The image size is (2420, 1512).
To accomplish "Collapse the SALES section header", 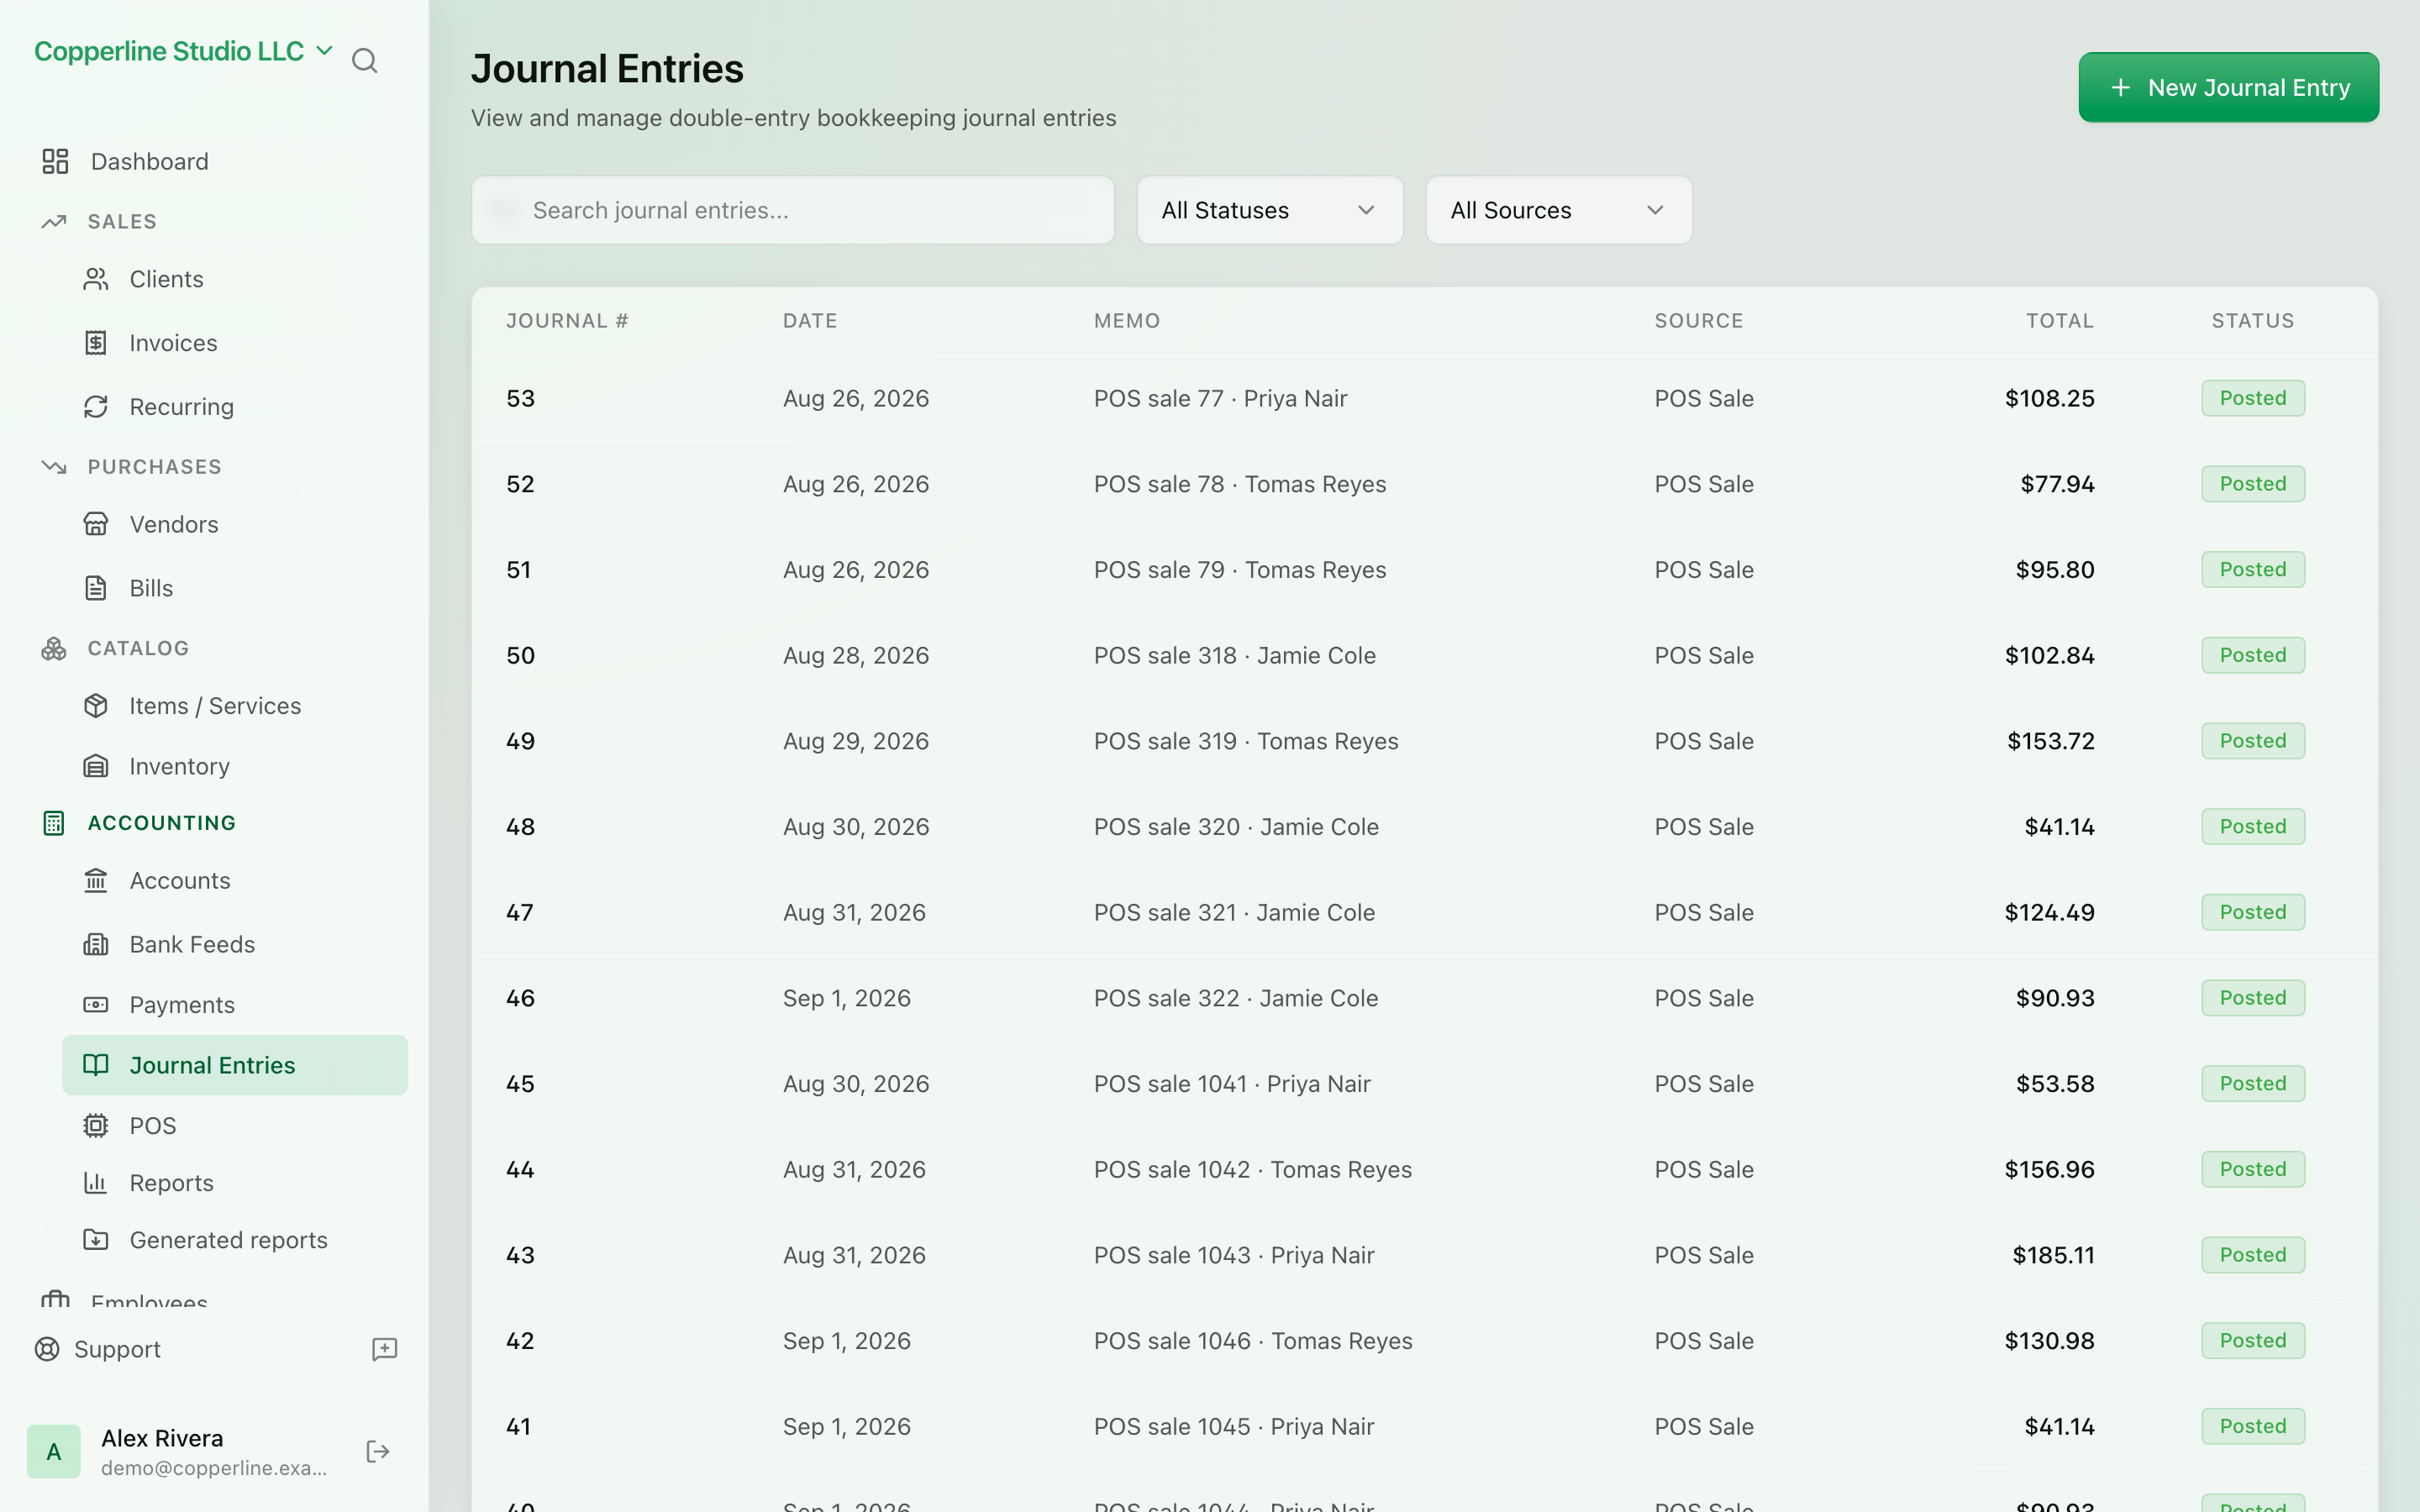I will 122,221.
